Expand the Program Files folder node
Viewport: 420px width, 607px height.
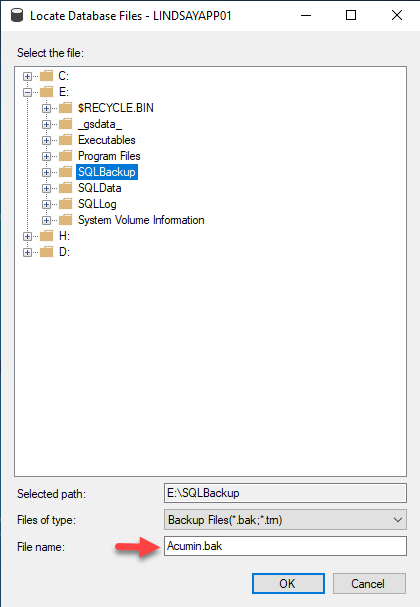(46, 156)
